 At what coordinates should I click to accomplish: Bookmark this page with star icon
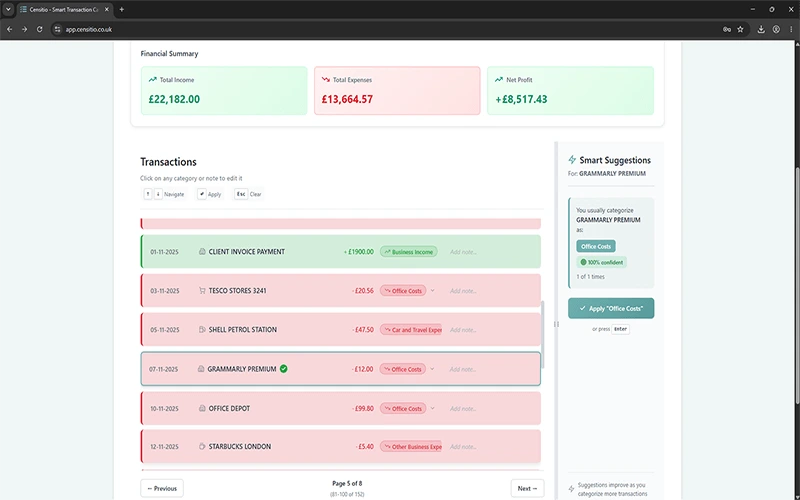[740, 30]
